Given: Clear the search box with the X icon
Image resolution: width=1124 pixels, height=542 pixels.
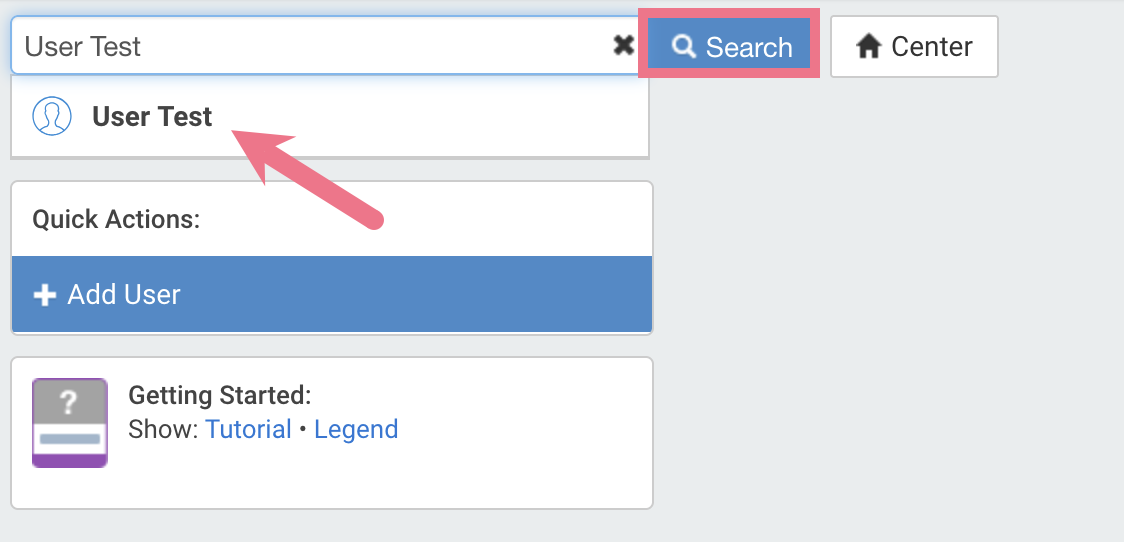Looking at the screenshot, I should pyautogui.click(x=624, y=46).
